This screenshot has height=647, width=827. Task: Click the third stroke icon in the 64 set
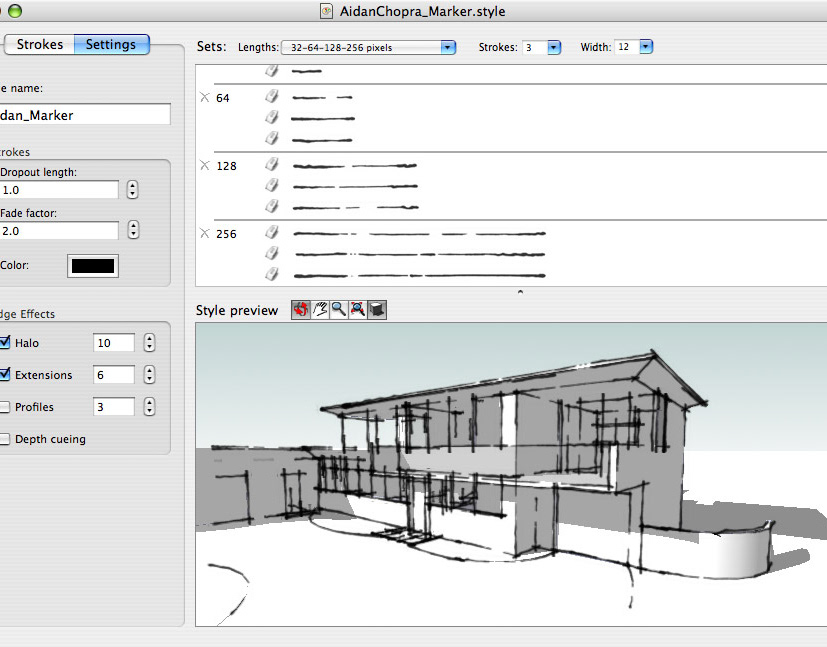[272, 138]
